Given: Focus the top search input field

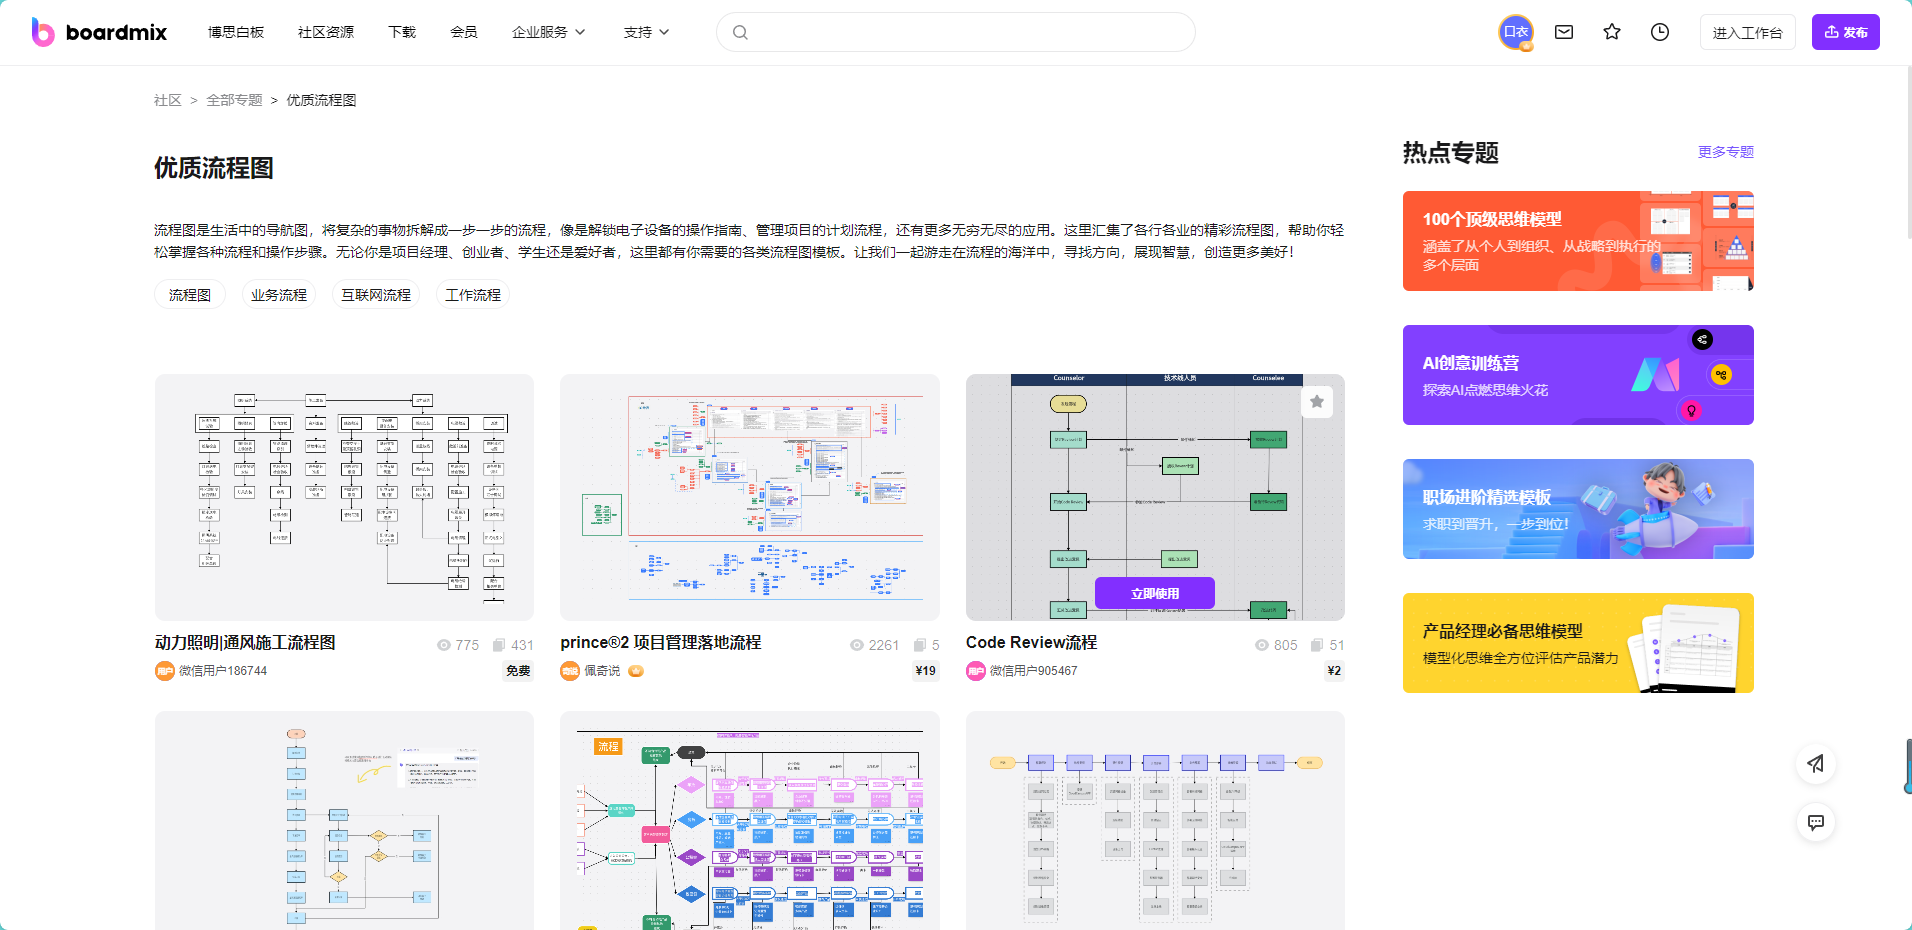Looking at the screenshot, I should (x=956, y=32).
